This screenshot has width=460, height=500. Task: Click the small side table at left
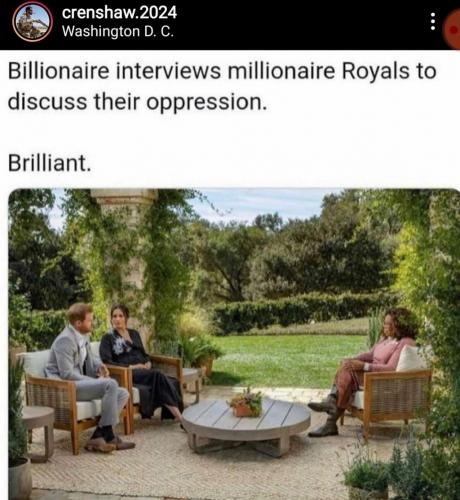(x=38, y=432)
